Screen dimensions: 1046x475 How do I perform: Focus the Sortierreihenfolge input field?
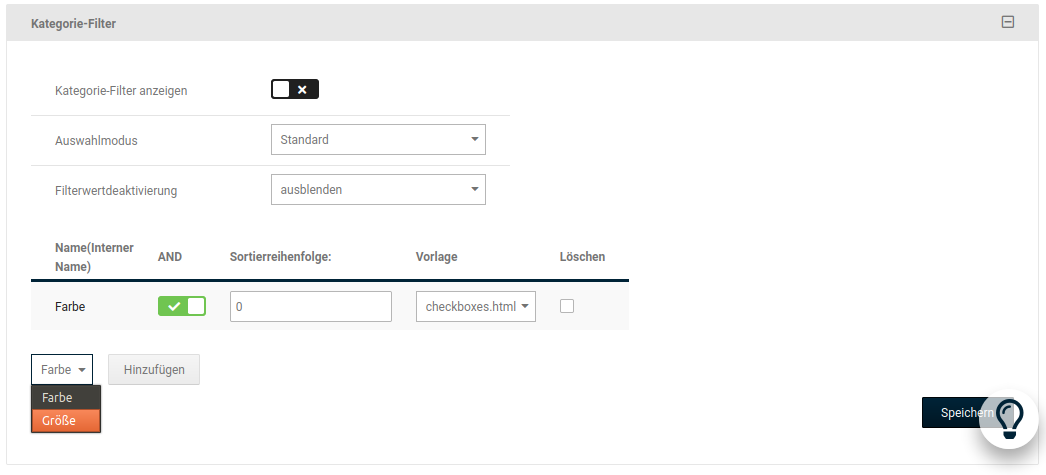tap(310, 307)
